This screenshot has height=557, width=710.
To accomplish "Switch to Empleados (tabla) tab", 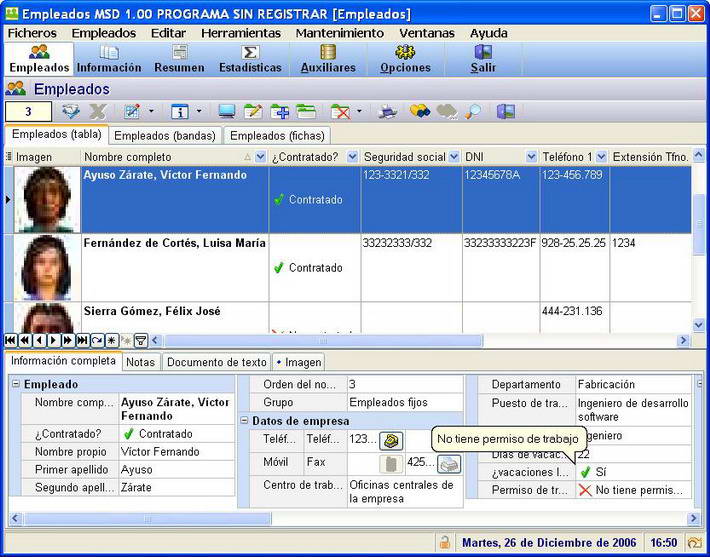I will coord(57,134).
